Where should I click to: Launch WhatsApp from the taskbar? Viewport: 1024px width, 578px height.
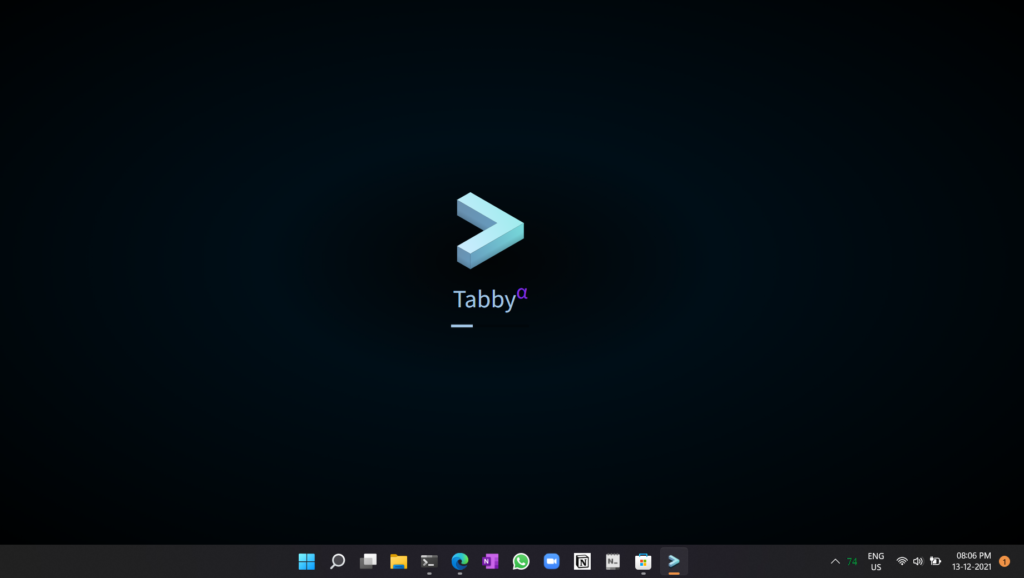coord(521,561)
